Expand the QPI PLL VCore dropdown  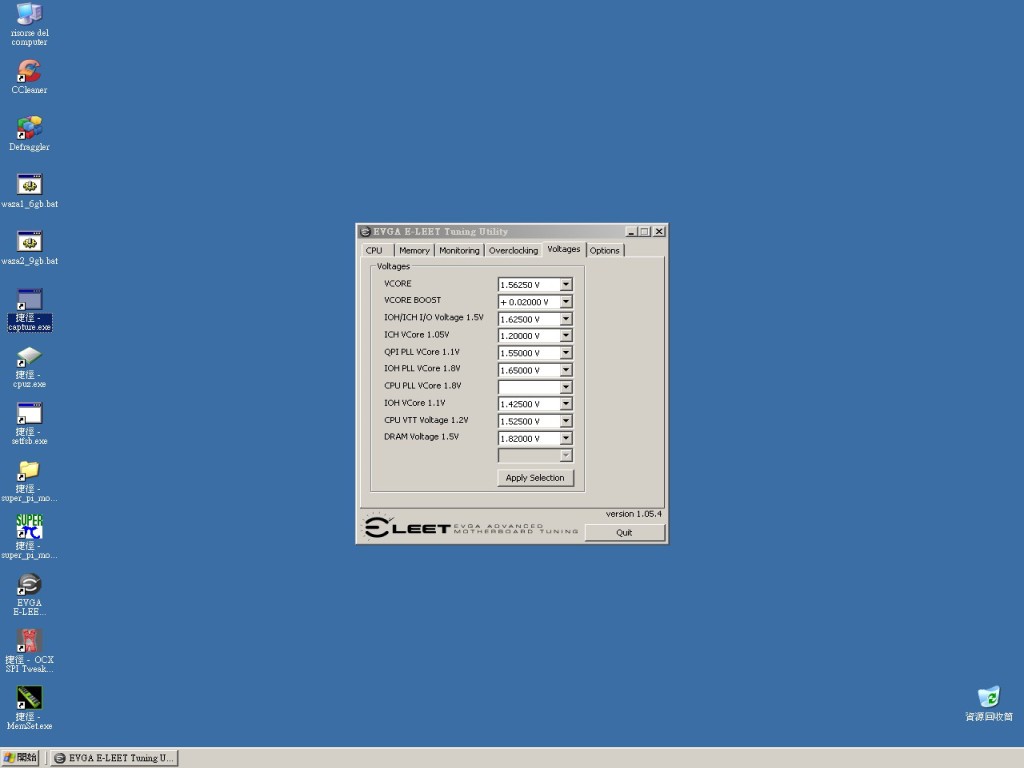[566, 353]
